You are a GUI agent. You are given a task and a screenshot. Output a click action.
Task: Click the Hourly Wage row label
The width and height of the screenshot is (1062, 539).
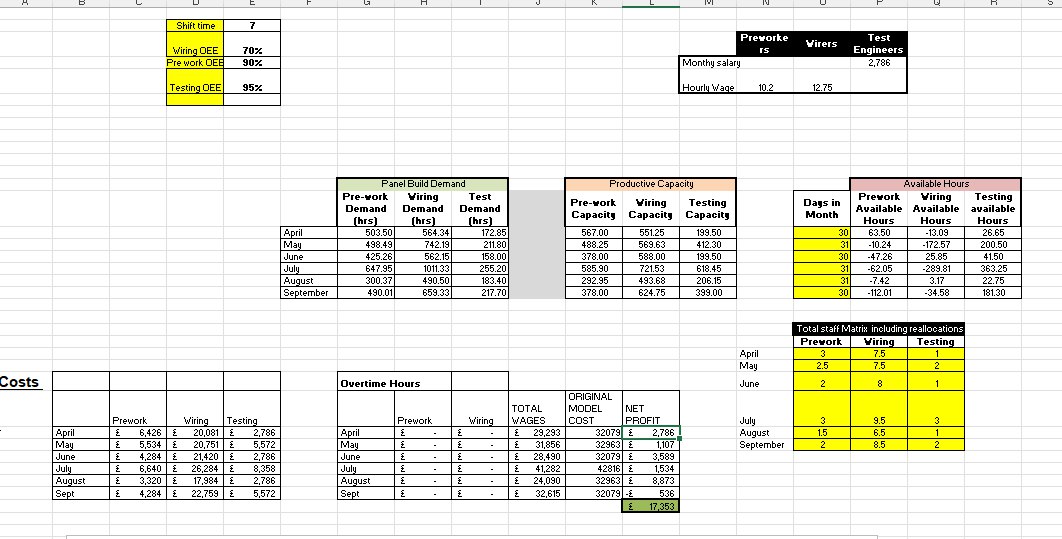pyautogui.click(x=708, y=87)
